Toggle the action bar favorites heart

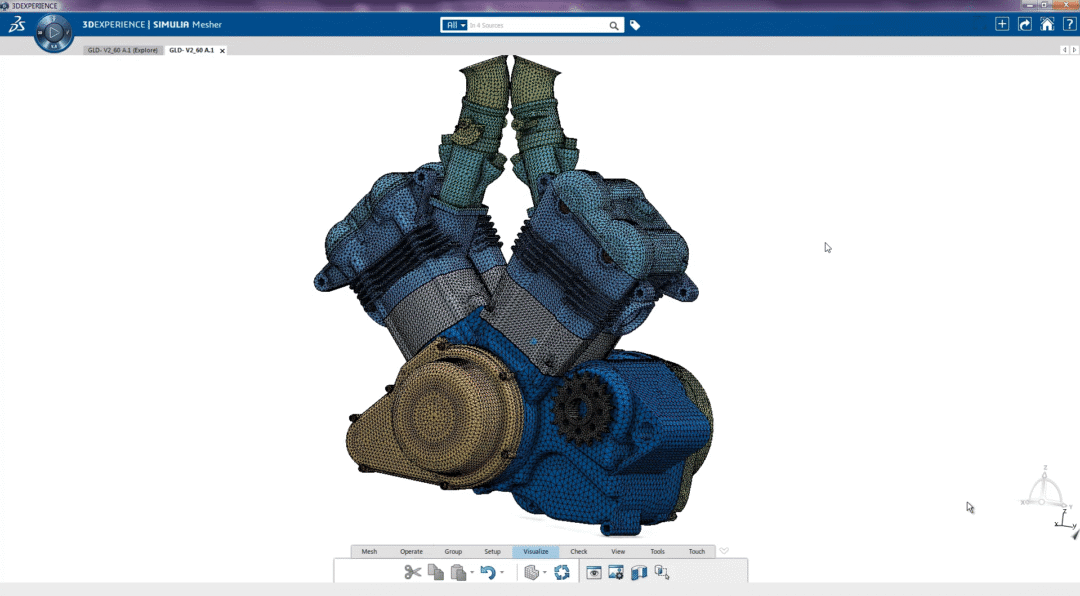(x=724, y=551)
